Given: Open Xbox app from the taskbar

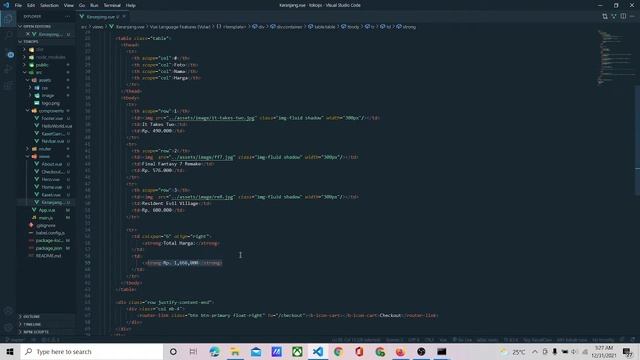Looking at the screenshot, I should (x=297, y=351).
